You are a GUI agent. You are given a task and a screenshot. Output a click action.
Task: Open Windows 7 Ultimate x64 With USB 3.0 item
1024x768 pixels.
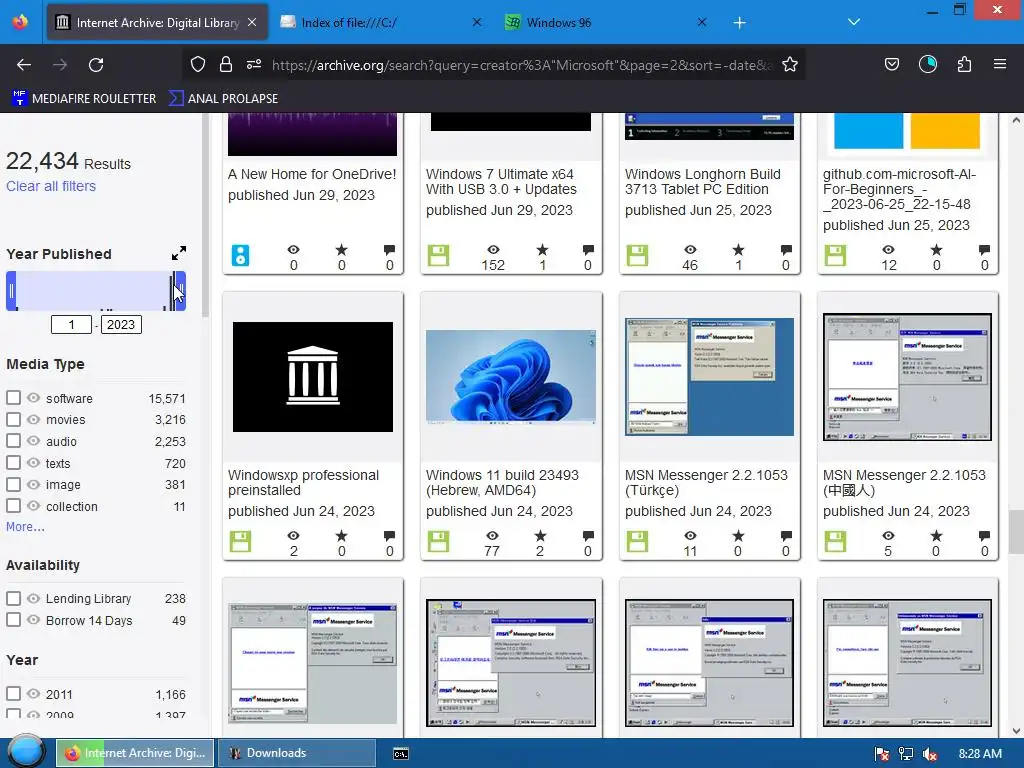tap(502, 182)
